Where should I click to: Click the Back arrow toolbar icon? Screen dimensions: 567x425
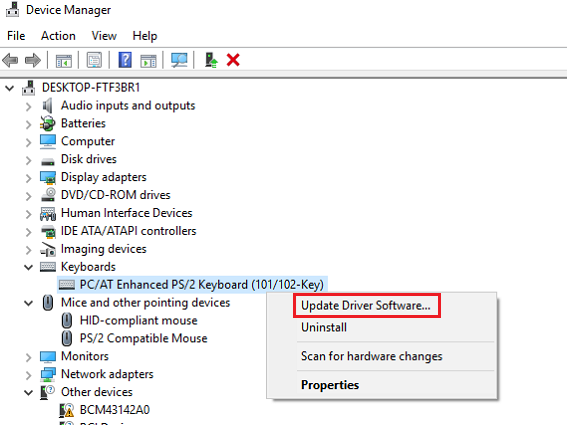pos(10,60)
